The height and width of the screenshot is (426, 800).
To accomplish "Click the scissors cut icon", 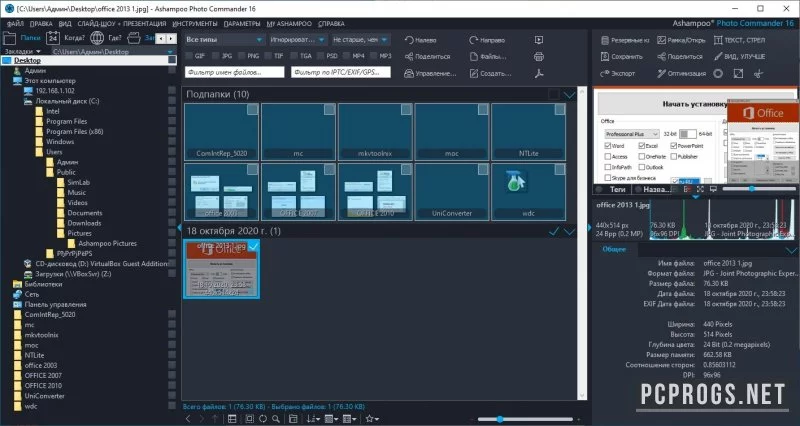I will [759, 73].
